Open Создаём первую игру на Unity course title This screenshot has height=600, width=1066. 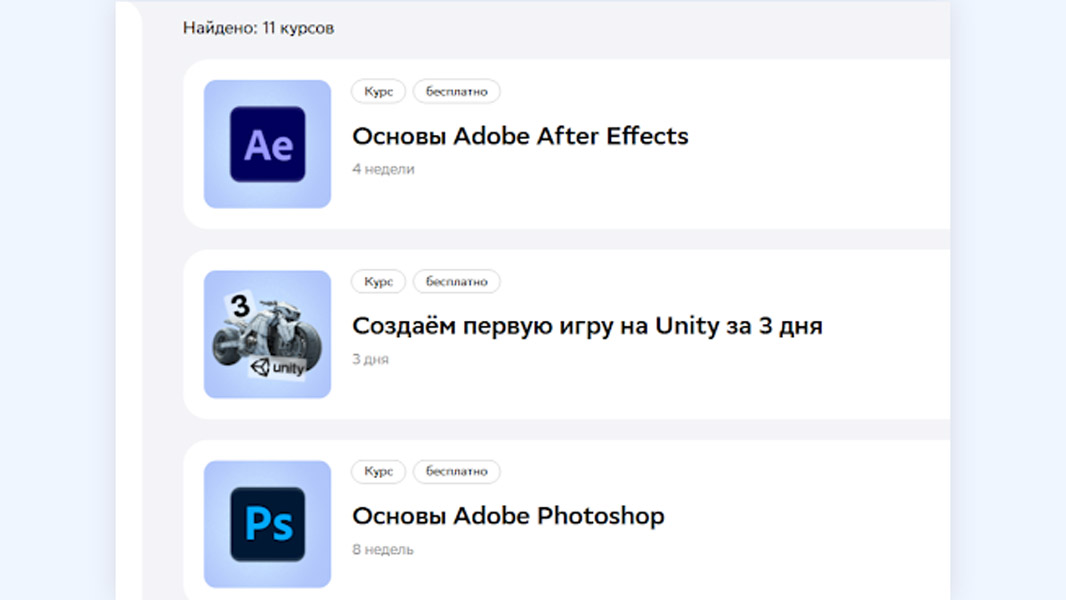coord(587,326)
